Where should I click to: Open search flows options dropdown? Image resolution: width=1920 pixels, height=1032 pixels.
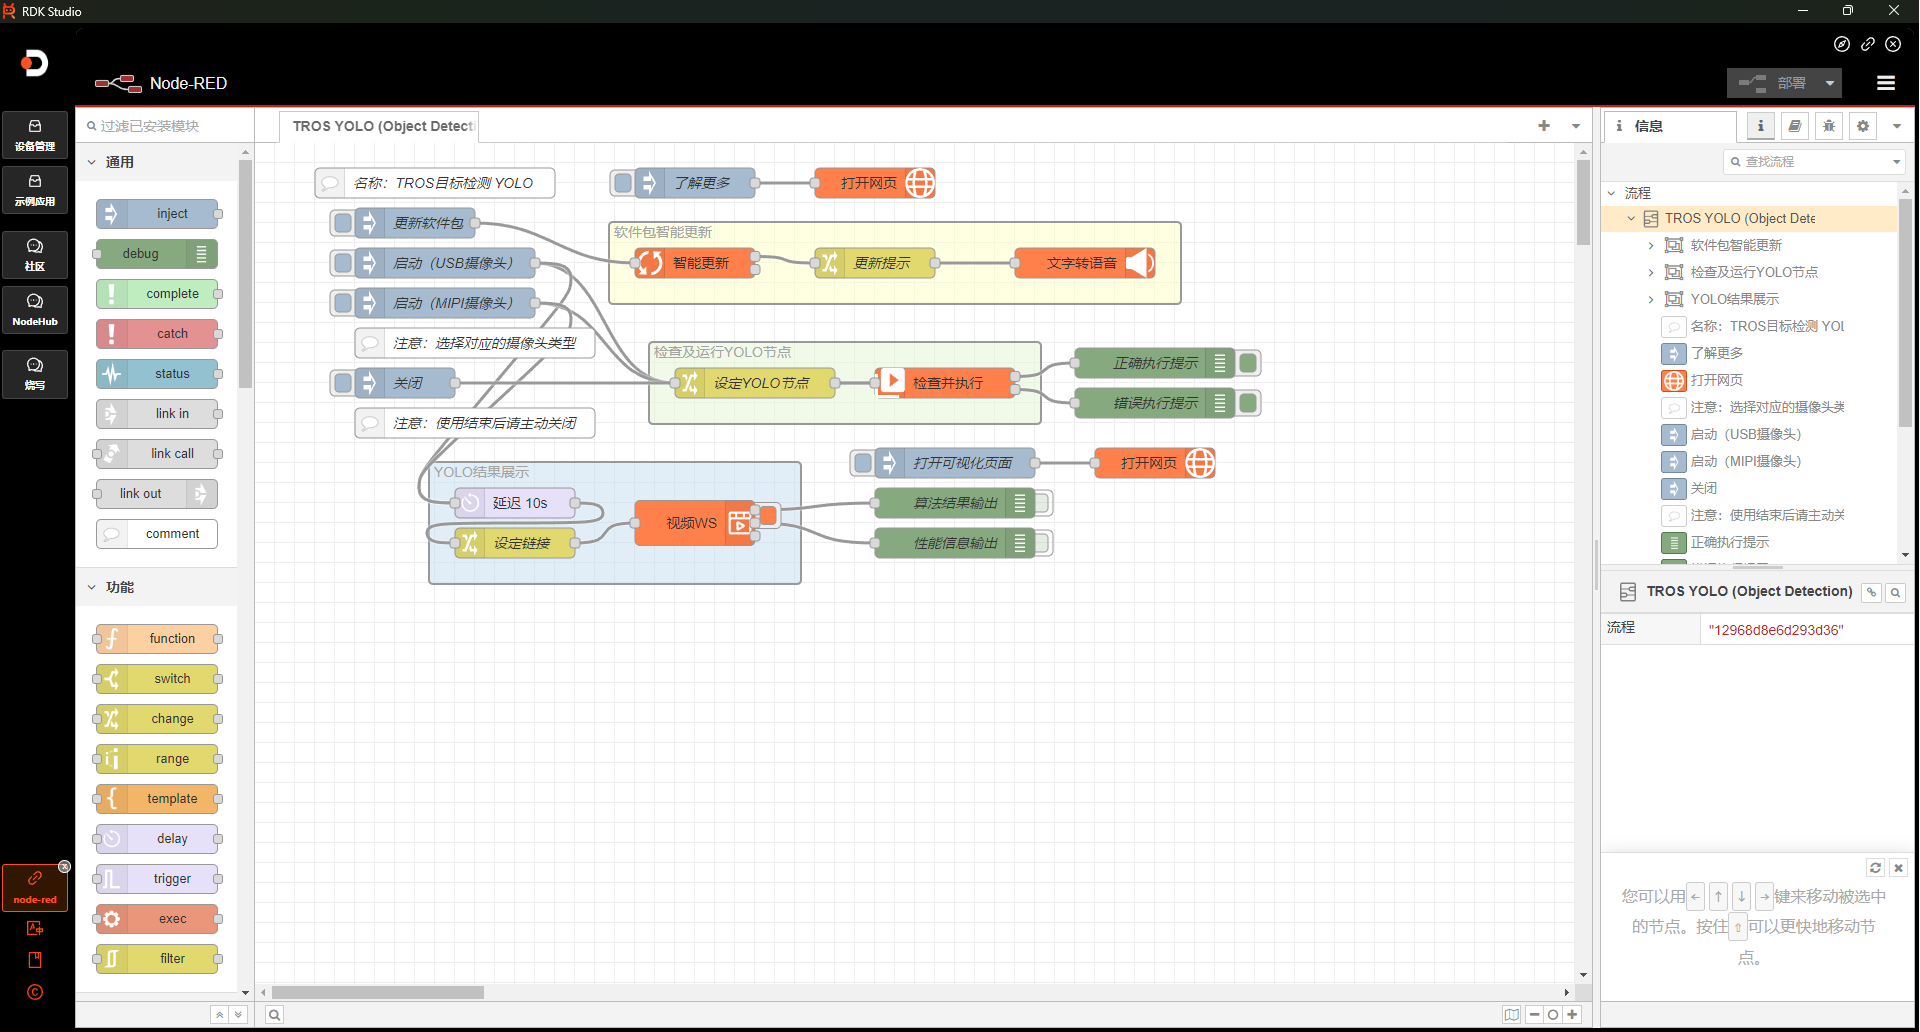coord(1897,162)
